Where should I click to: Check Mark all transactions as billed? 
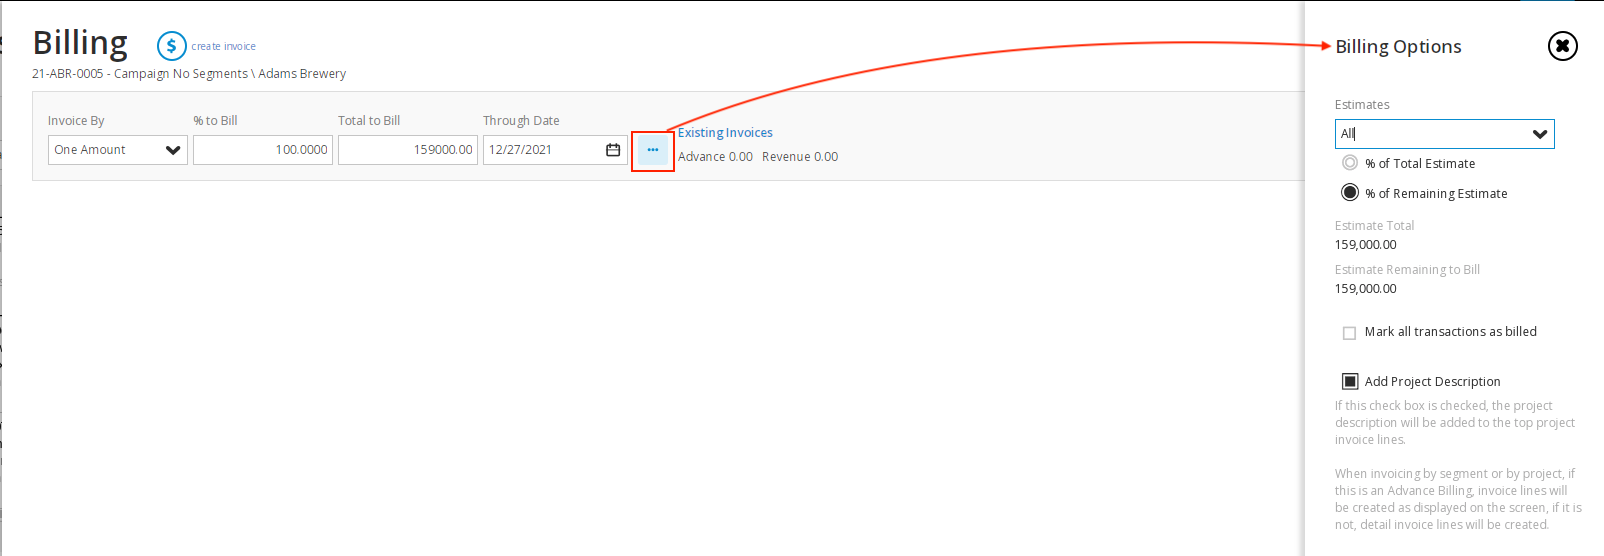coord(1349,333)
